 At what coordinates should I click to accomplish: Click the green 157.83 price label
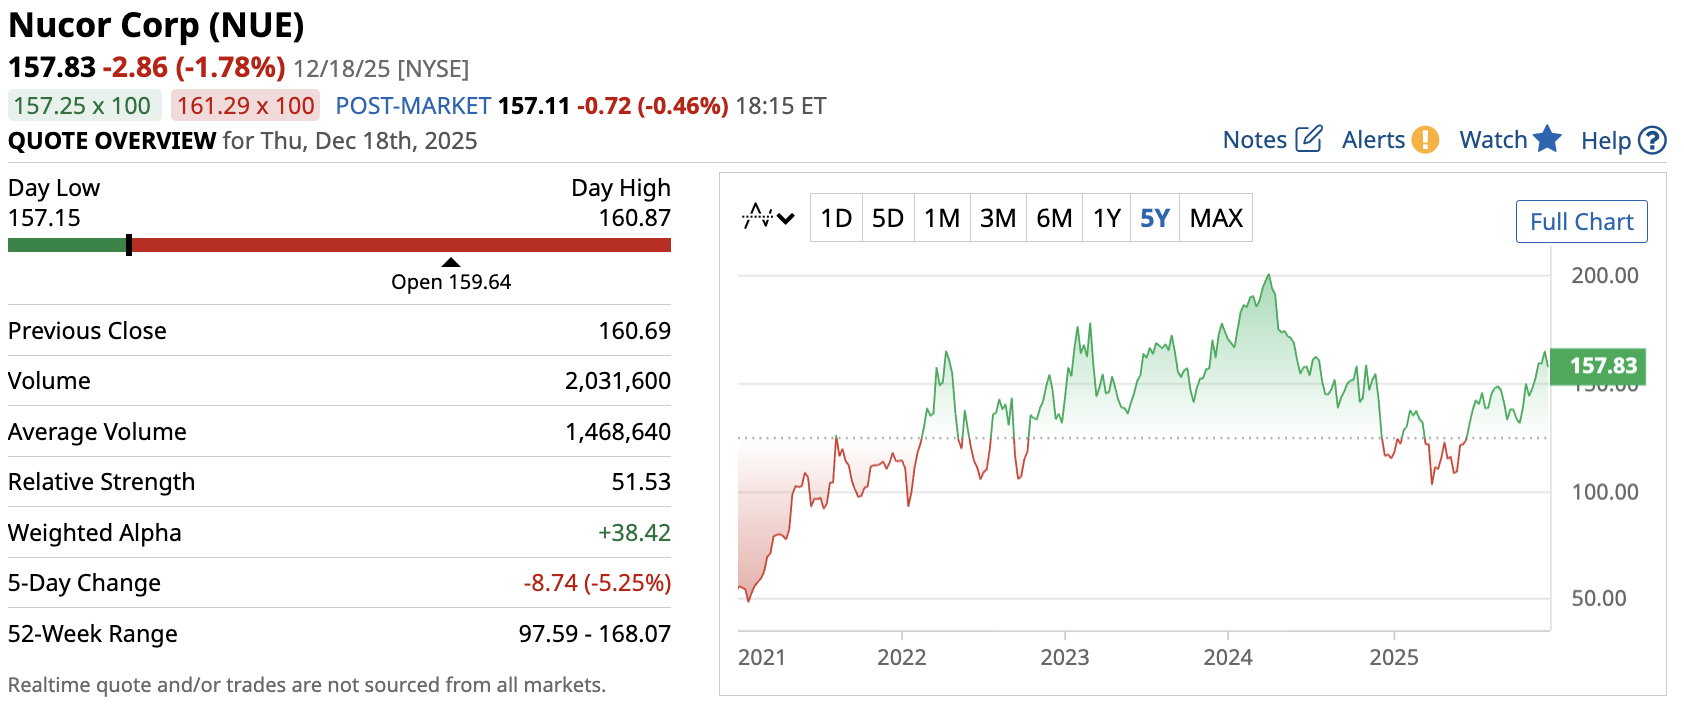click(x=1598, y=366)
